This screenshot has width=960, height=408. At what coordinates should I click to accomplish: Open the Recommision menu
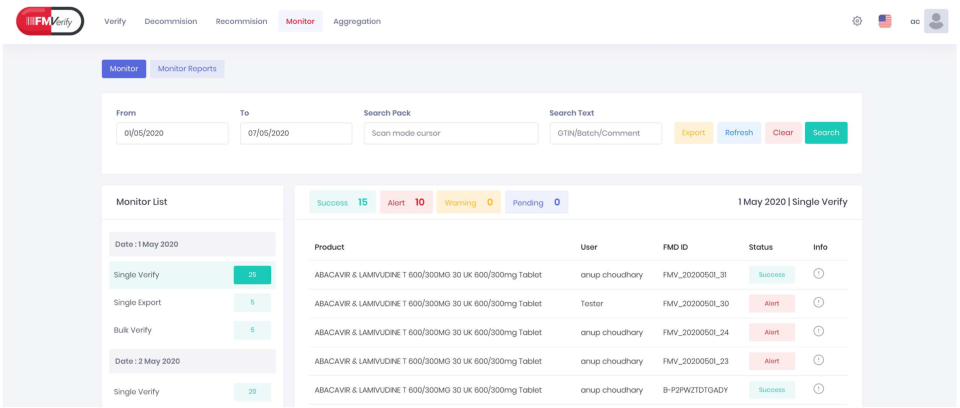click(x=241, y=21)
